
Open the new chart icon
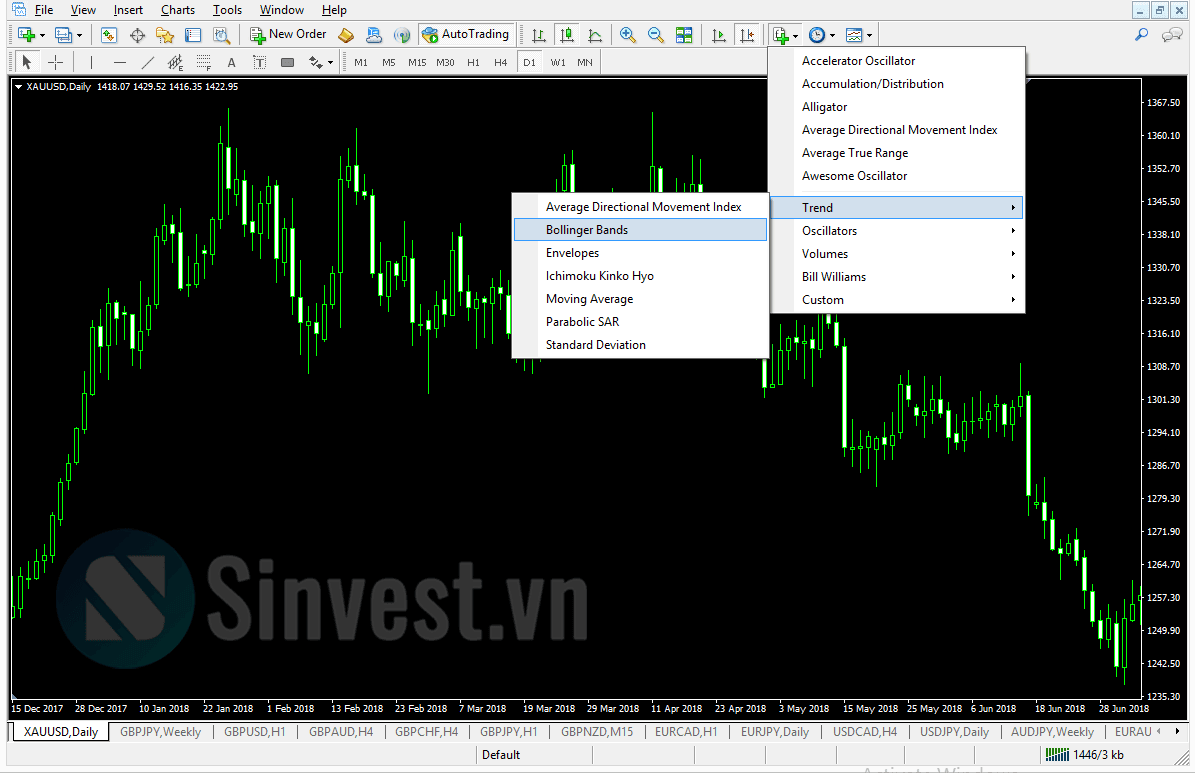coord(27,35)
